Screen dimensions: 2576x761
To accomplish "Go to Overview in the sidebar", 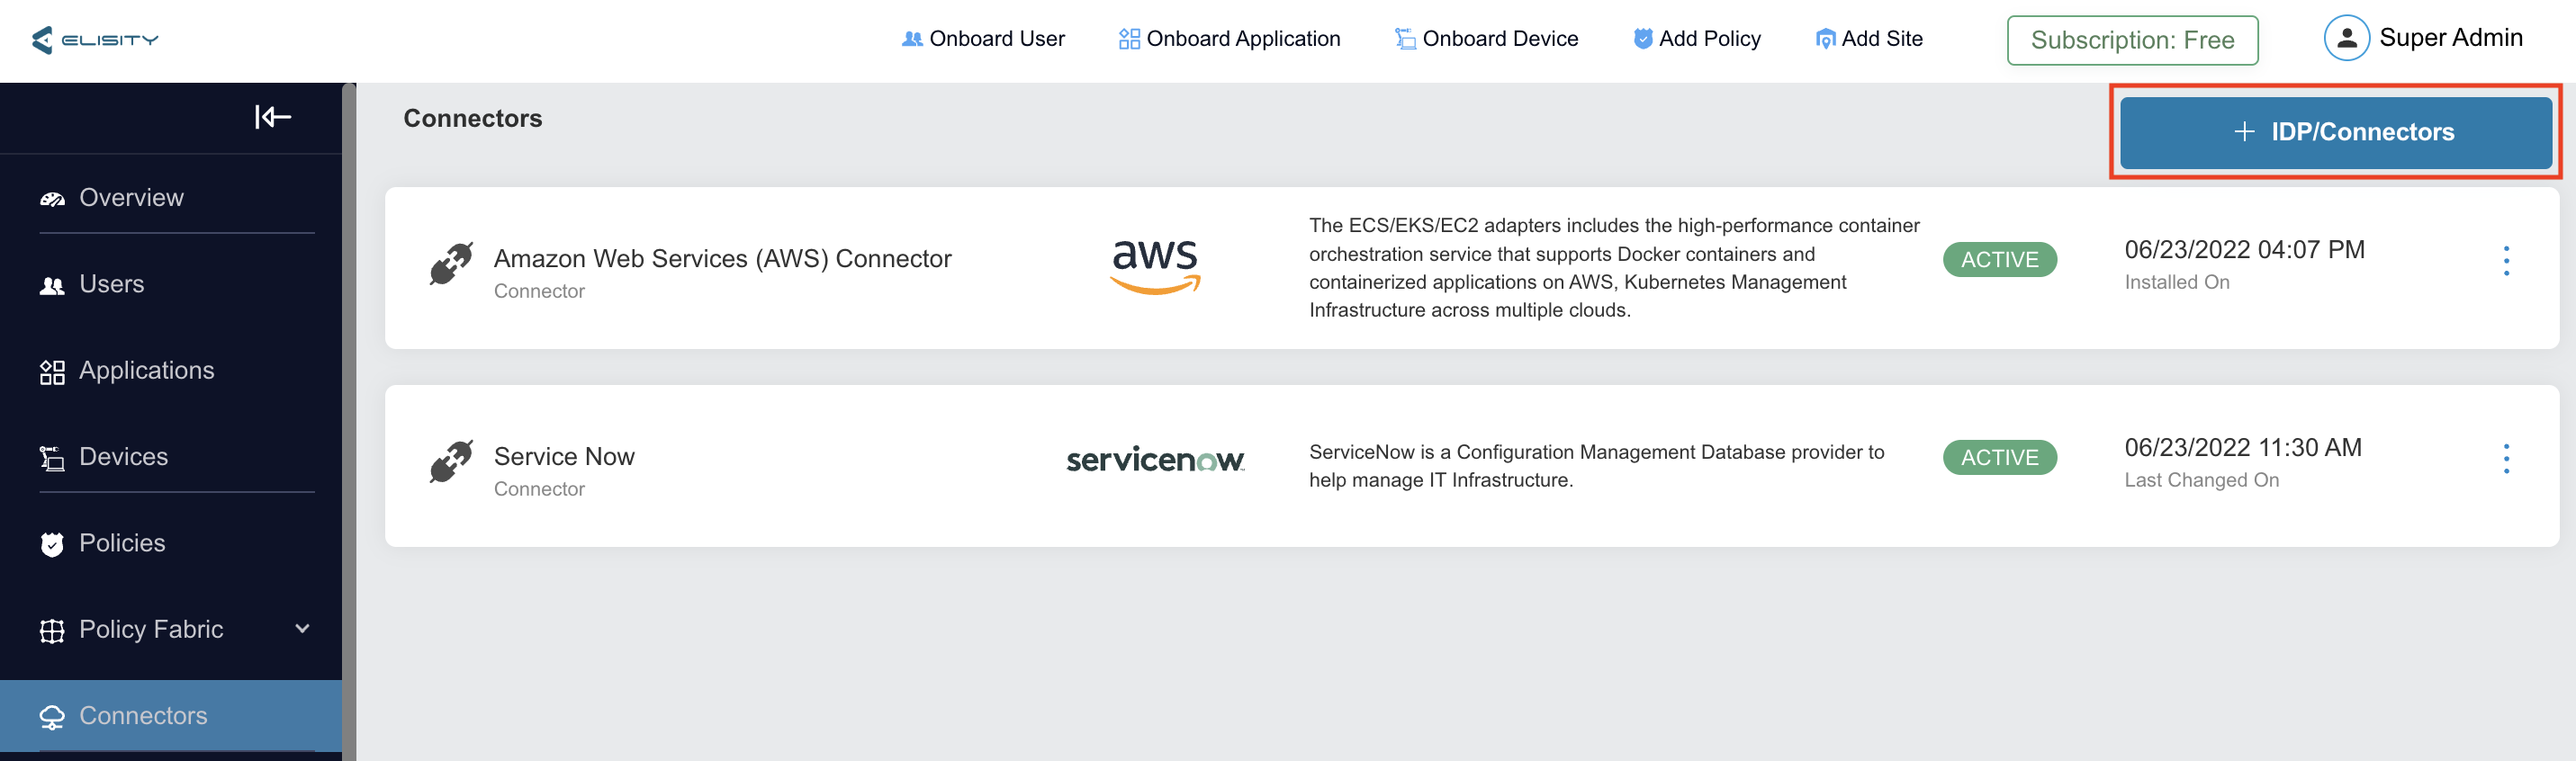I will pyautogui.click(x=131, y=198).
